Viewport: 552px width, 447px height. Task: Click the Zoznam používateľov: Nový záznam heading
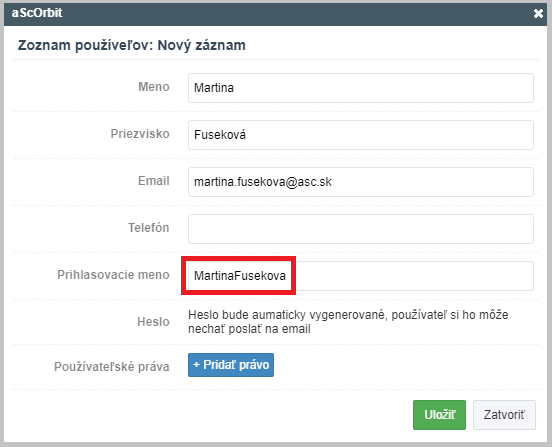(x=131, y=45)
